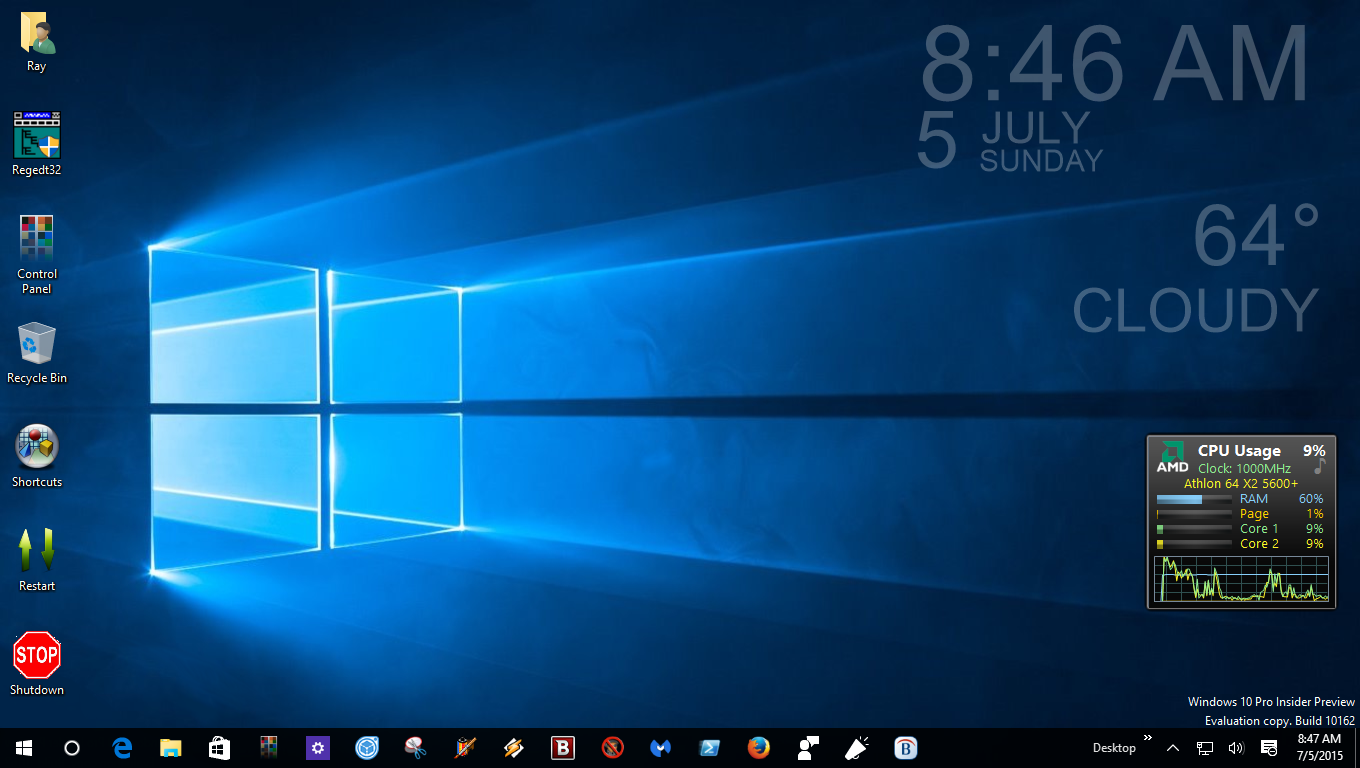Image resolution: width=1360 pixels, height=768 pixels.
Task: Click the CLOUDY weather text
Action: (1196, 310)
